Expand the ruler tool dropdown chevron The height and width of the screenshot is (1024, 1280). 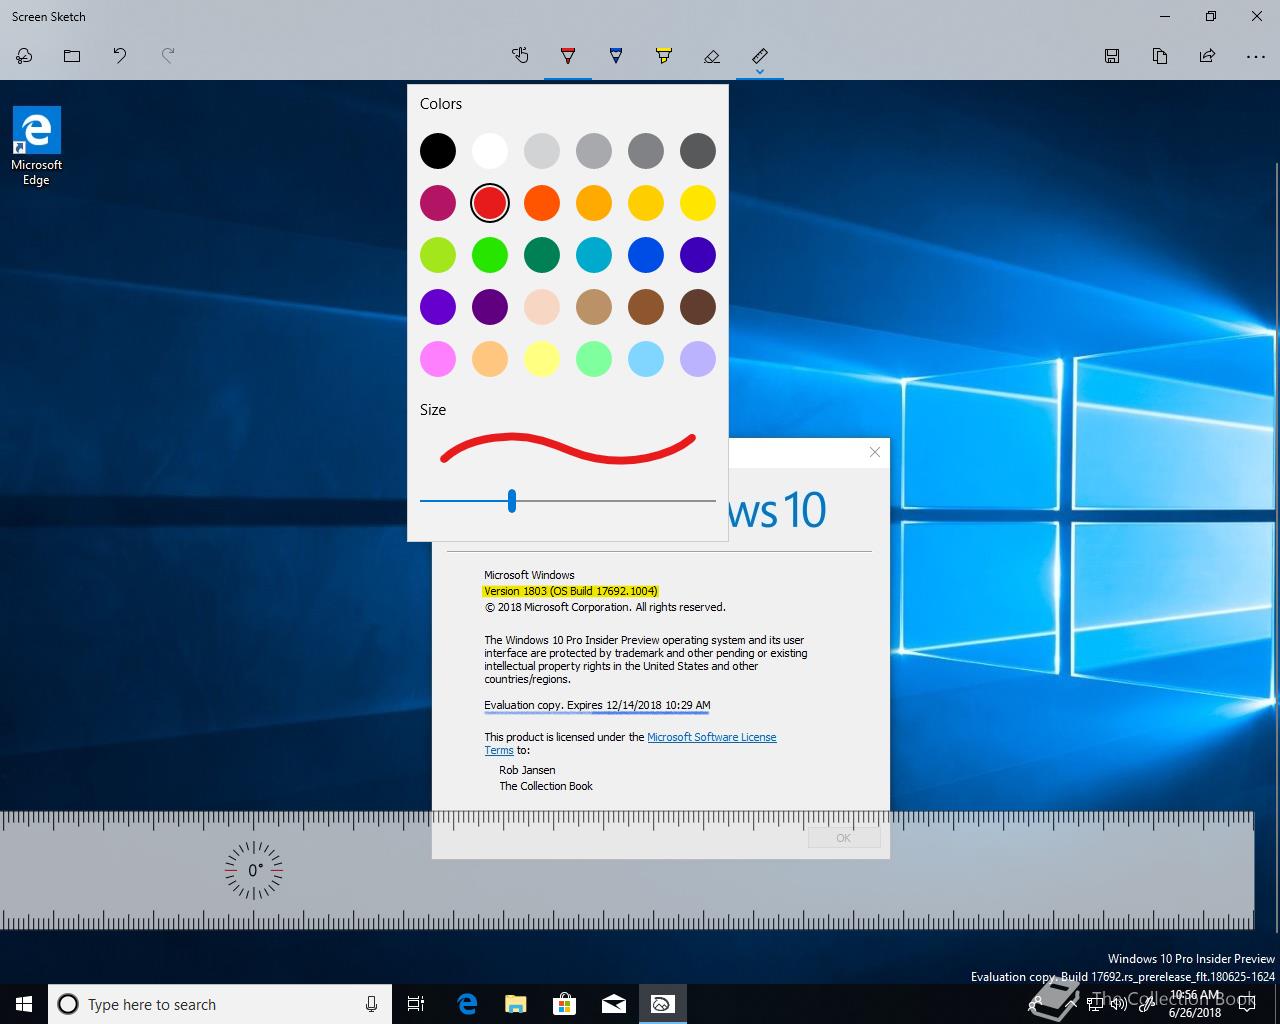click(760, 71)
